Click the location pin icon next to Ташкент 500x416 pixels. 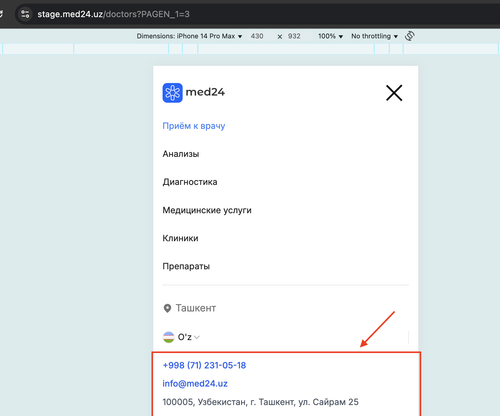tap(167, 308)
